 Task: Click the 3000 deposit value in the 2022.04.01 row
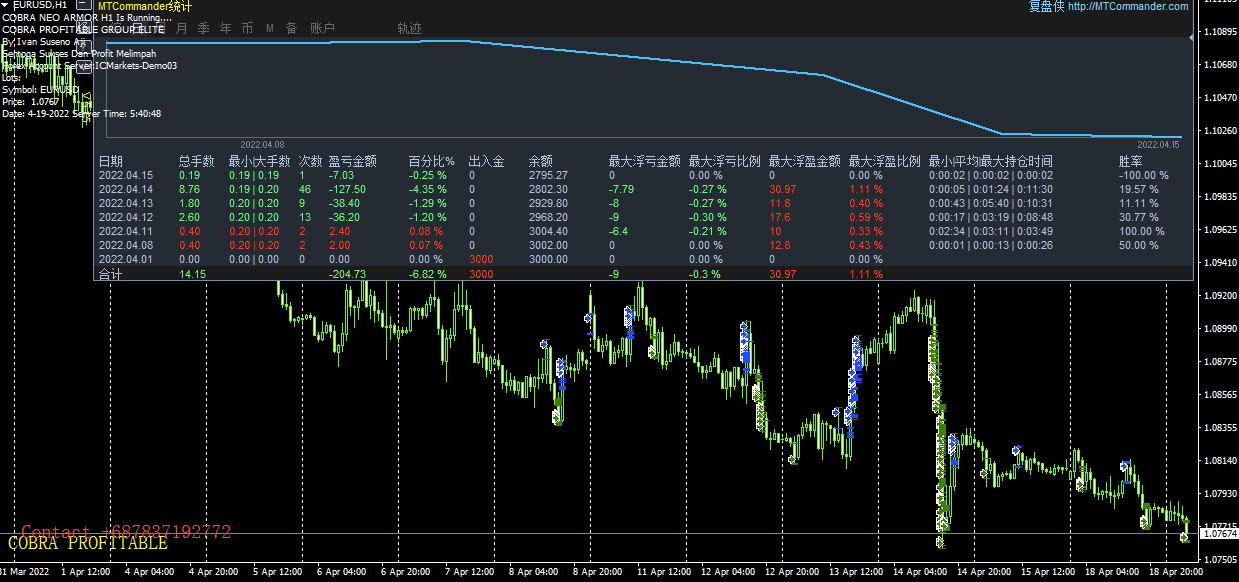(x=480, y=259)
